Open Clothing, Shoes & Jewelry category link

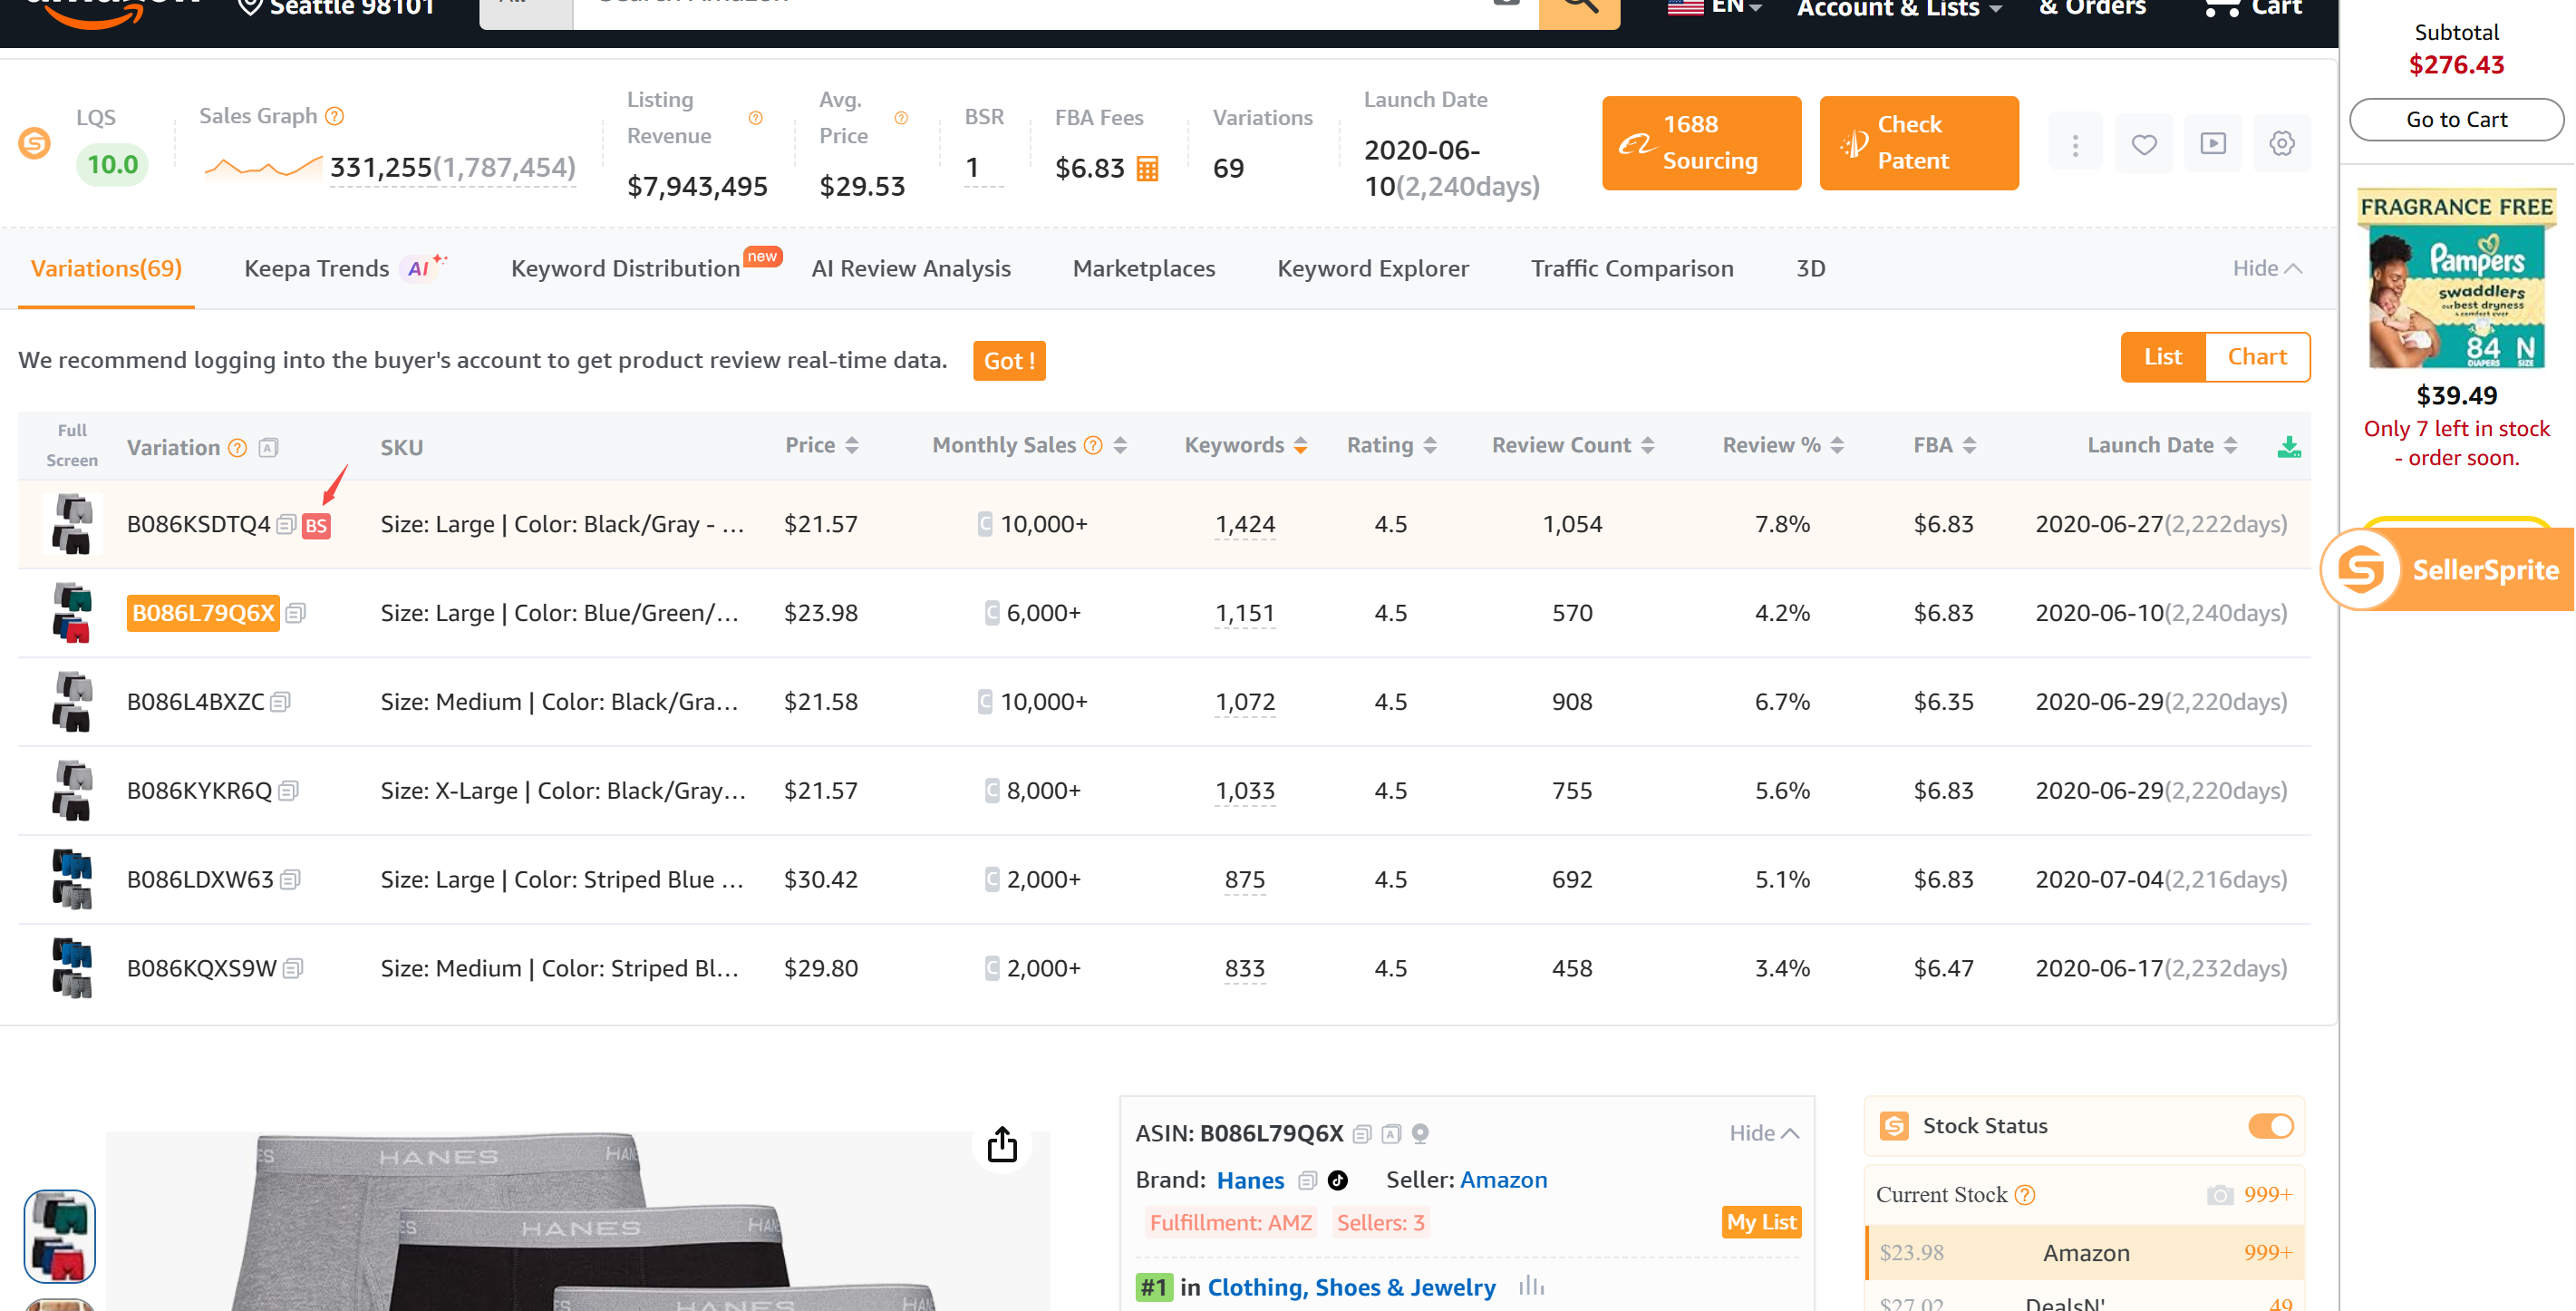point(1351,1287)
